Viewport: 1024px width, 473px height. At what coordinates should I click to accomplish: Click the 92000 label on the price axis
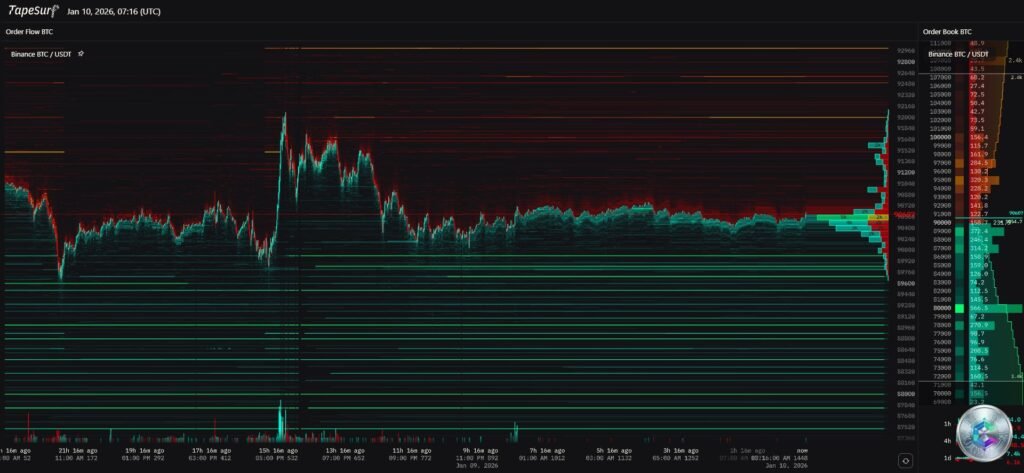905,117
